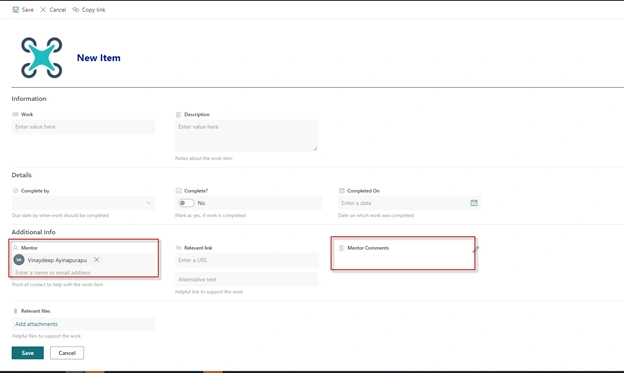Click the Completed On label calendar icon
The image size is (624, 373).
click(341, 191)
